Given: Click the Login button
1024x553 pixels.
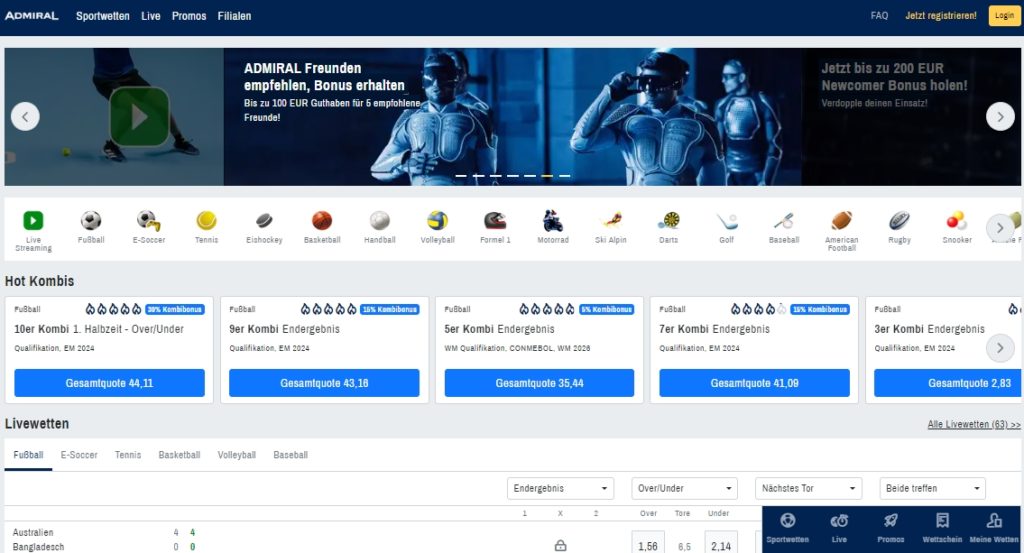Looking at the screenshot, I should pos(1004,16).
